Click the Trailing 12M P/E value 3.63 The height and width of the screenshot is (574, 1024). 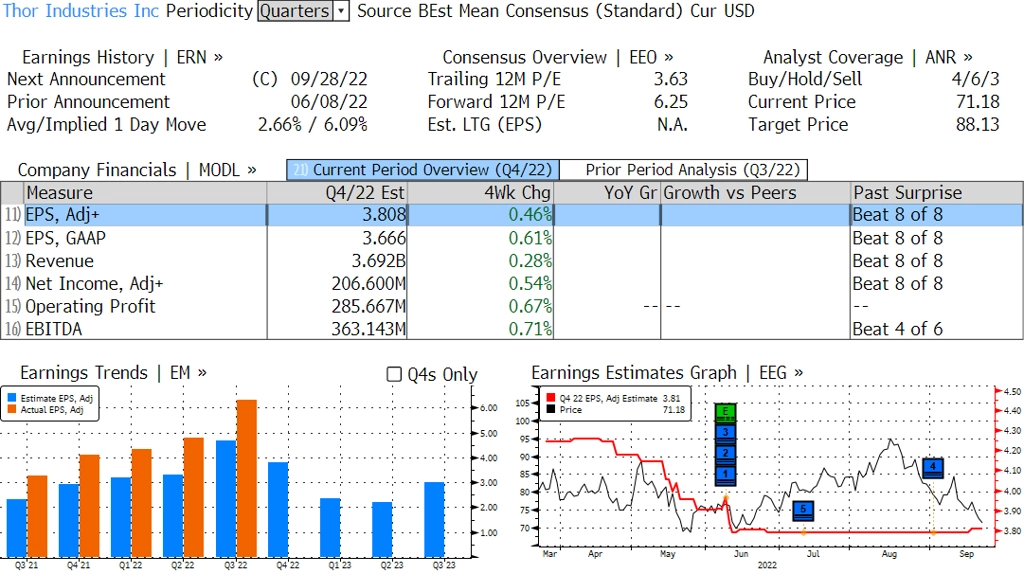[x=671, y=79]
